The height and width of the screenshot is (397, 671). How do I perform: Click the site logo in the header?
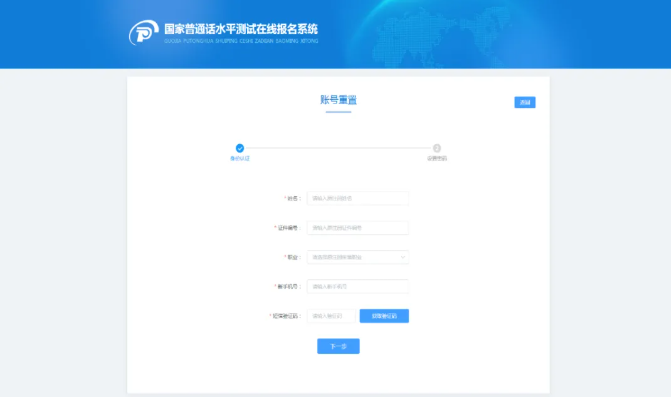tap(143, 33)
